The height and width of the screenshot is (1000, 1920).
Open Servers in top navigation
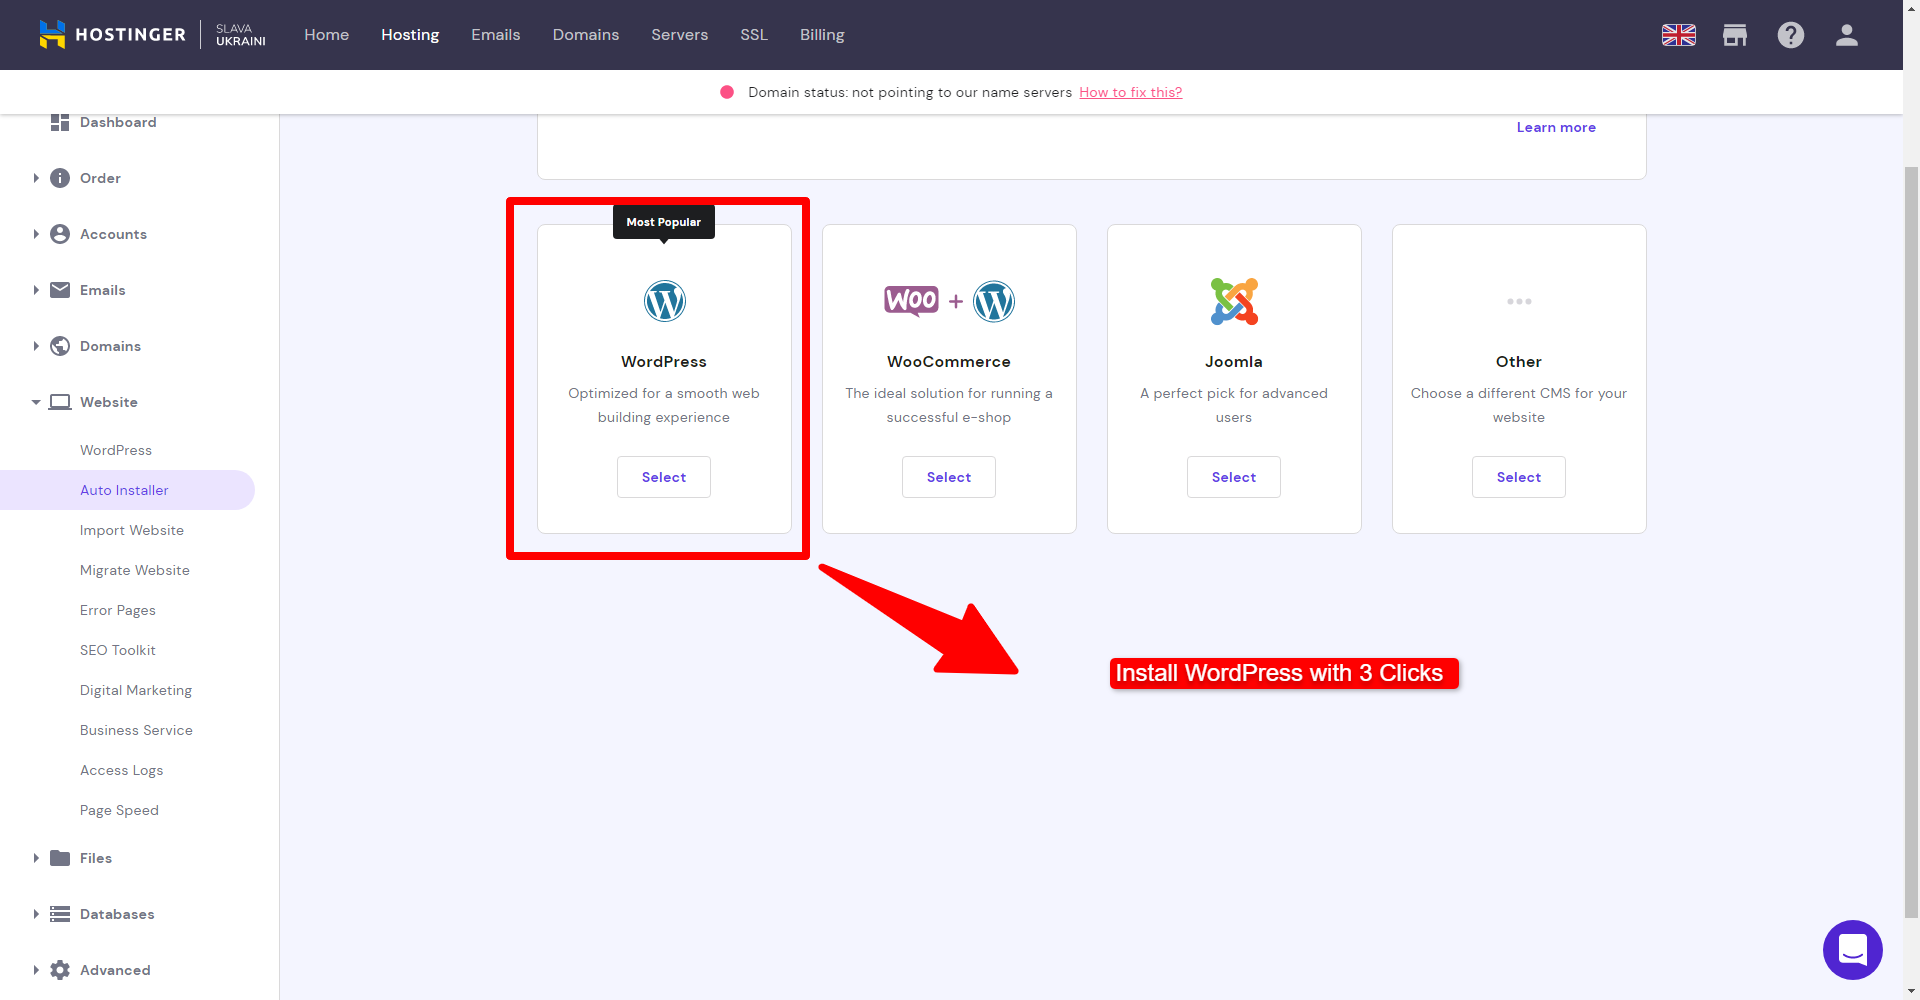click(680, 35)
